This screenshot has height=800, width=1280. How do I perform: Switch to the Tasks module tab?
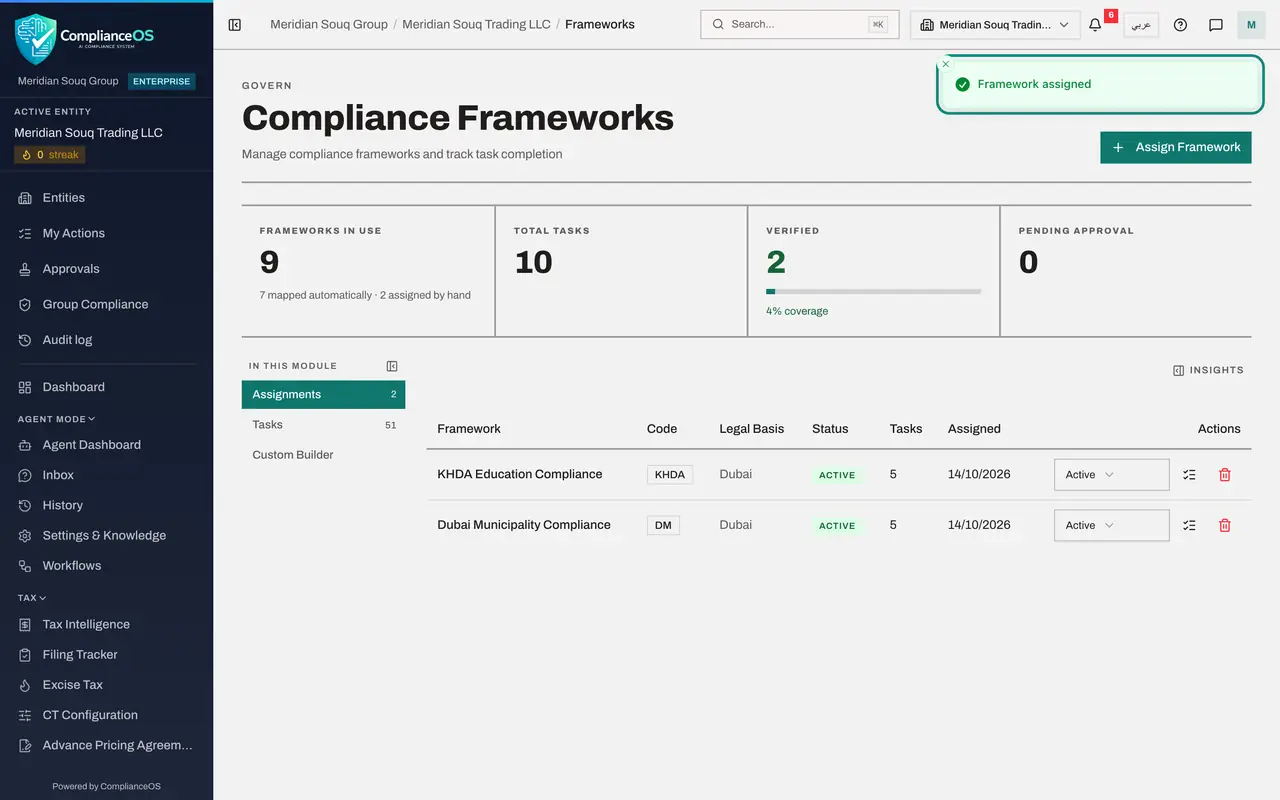click(323, 425)
